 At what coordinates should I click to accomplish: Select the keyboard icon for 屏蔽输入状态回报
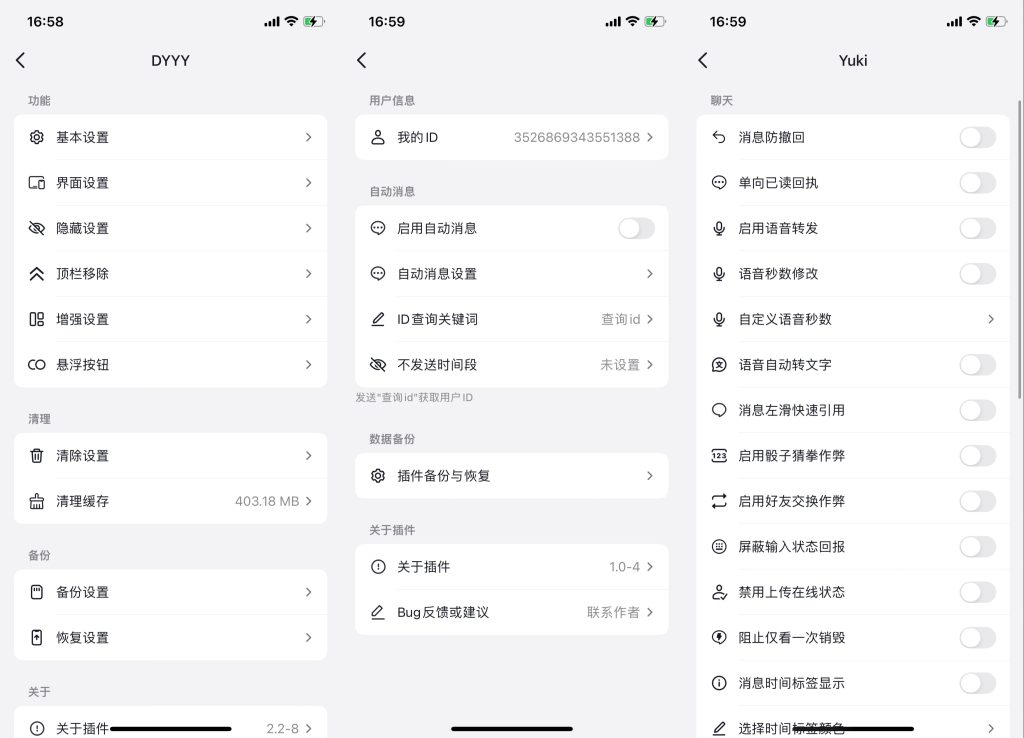[718, 546]
